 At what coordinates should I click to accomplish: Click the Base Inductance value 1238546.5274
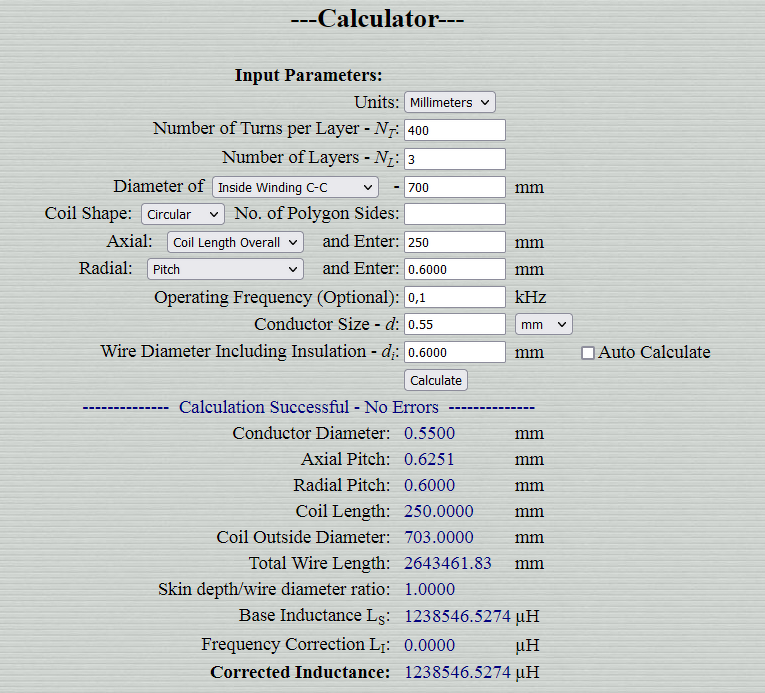point(457,616)
